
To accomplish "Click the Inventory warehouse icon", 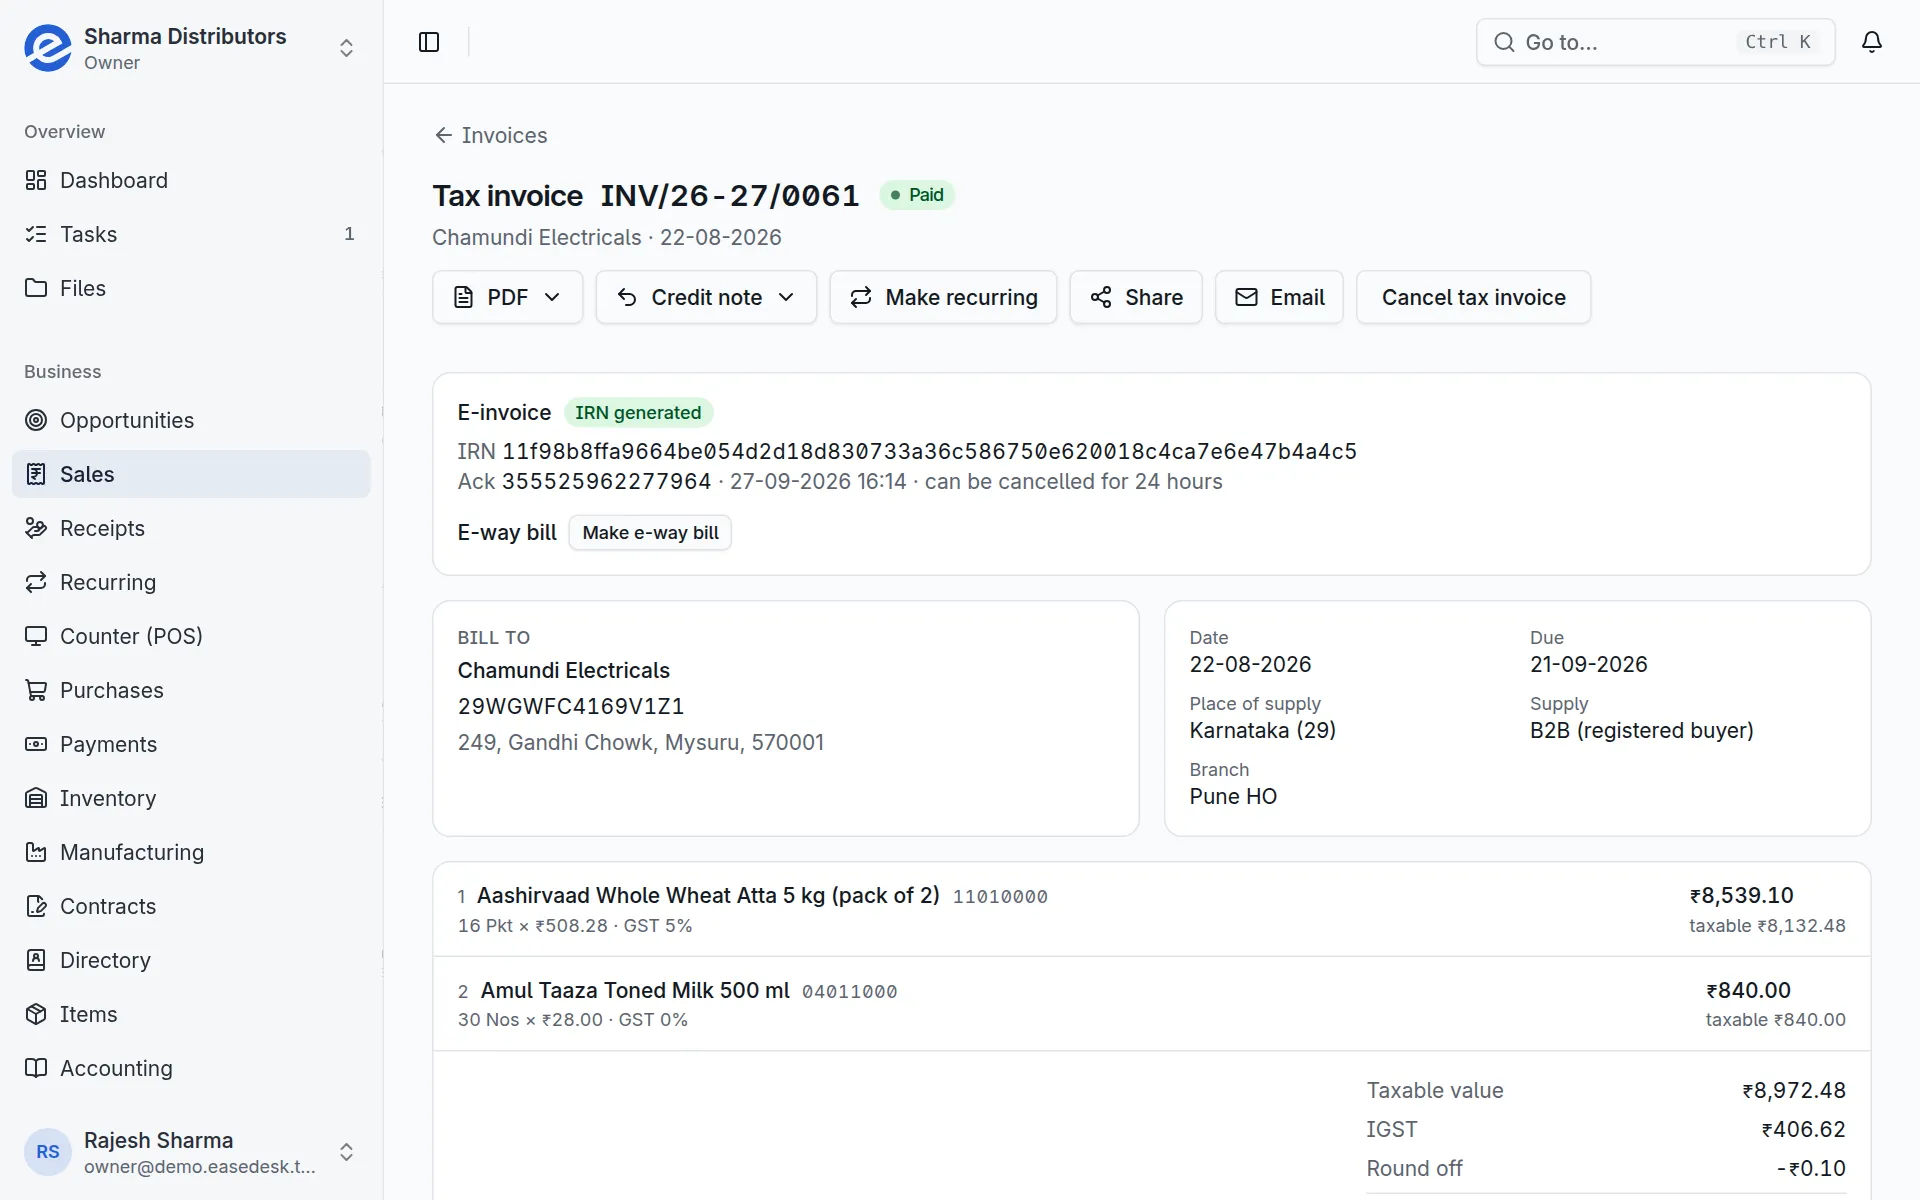I will 36,798.
